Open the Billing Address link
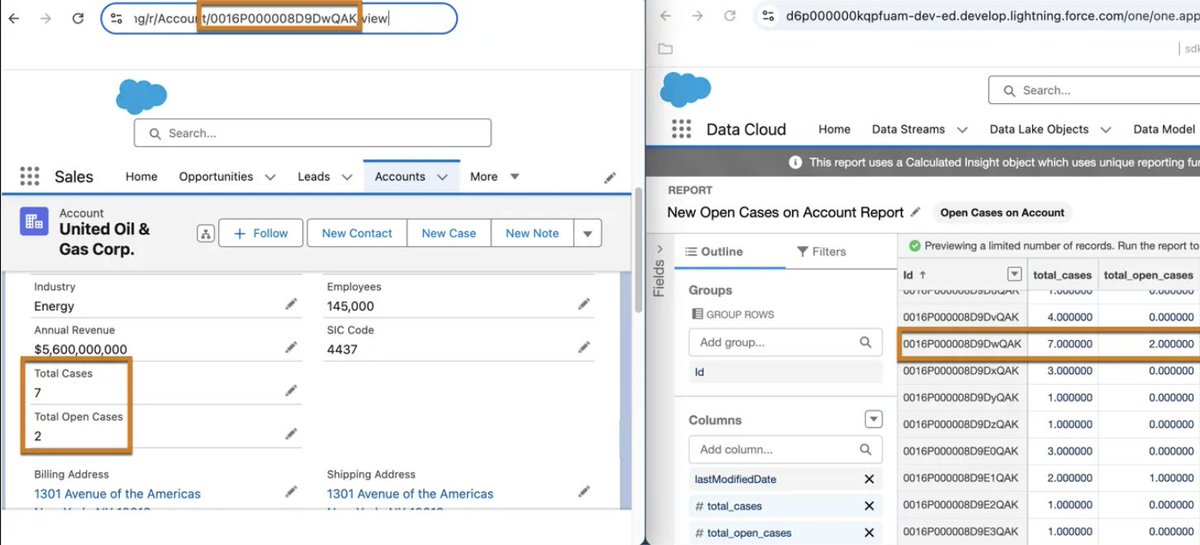This screenshot has height=545, width=1200. tap(117, 494)
